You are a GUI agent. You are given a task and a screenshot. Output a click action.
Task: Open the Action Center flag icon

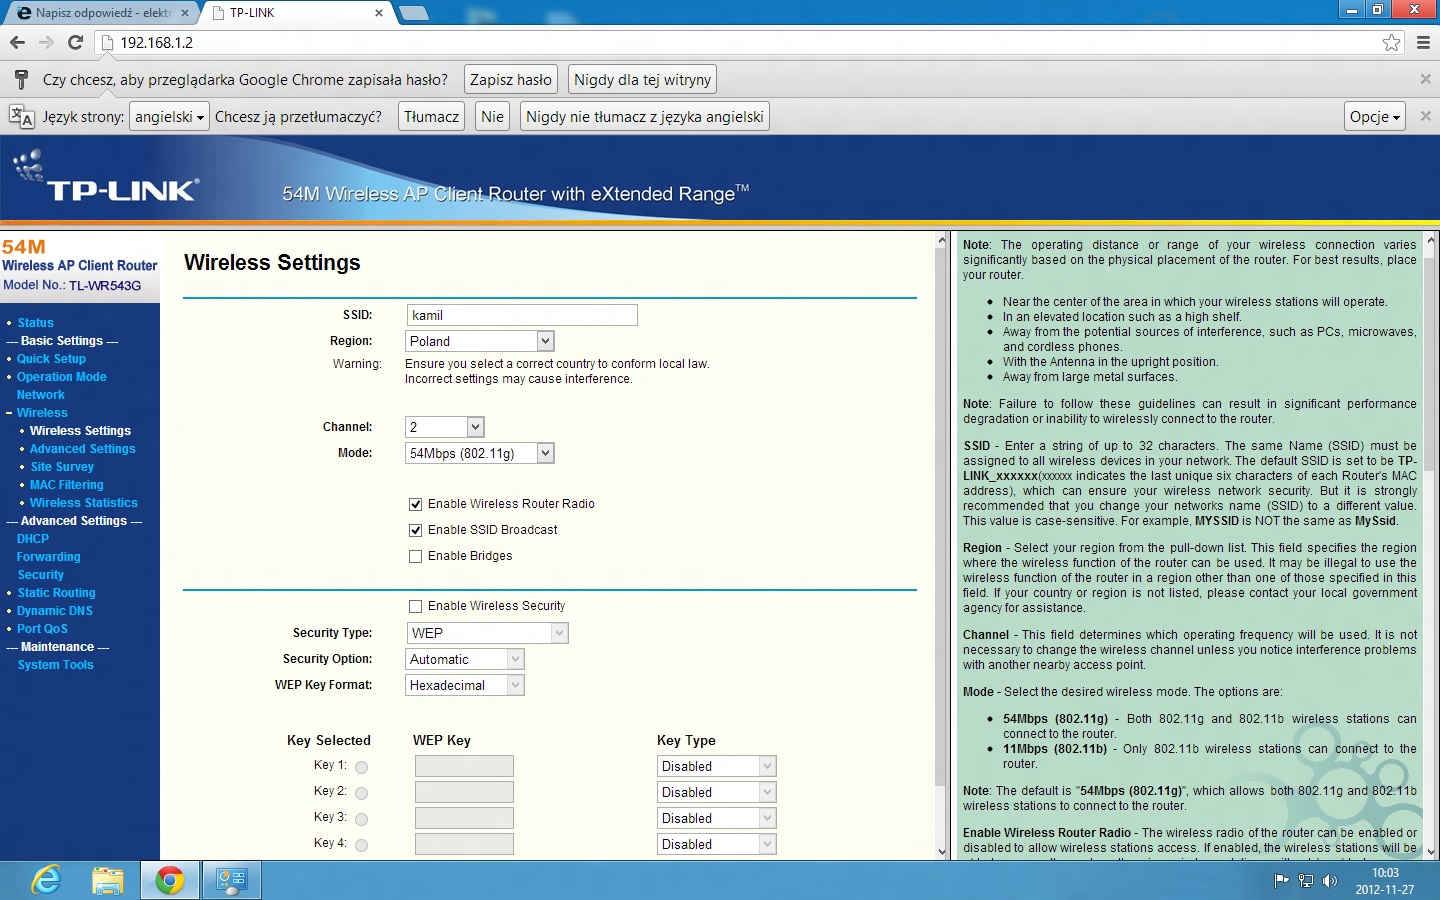1281,881
